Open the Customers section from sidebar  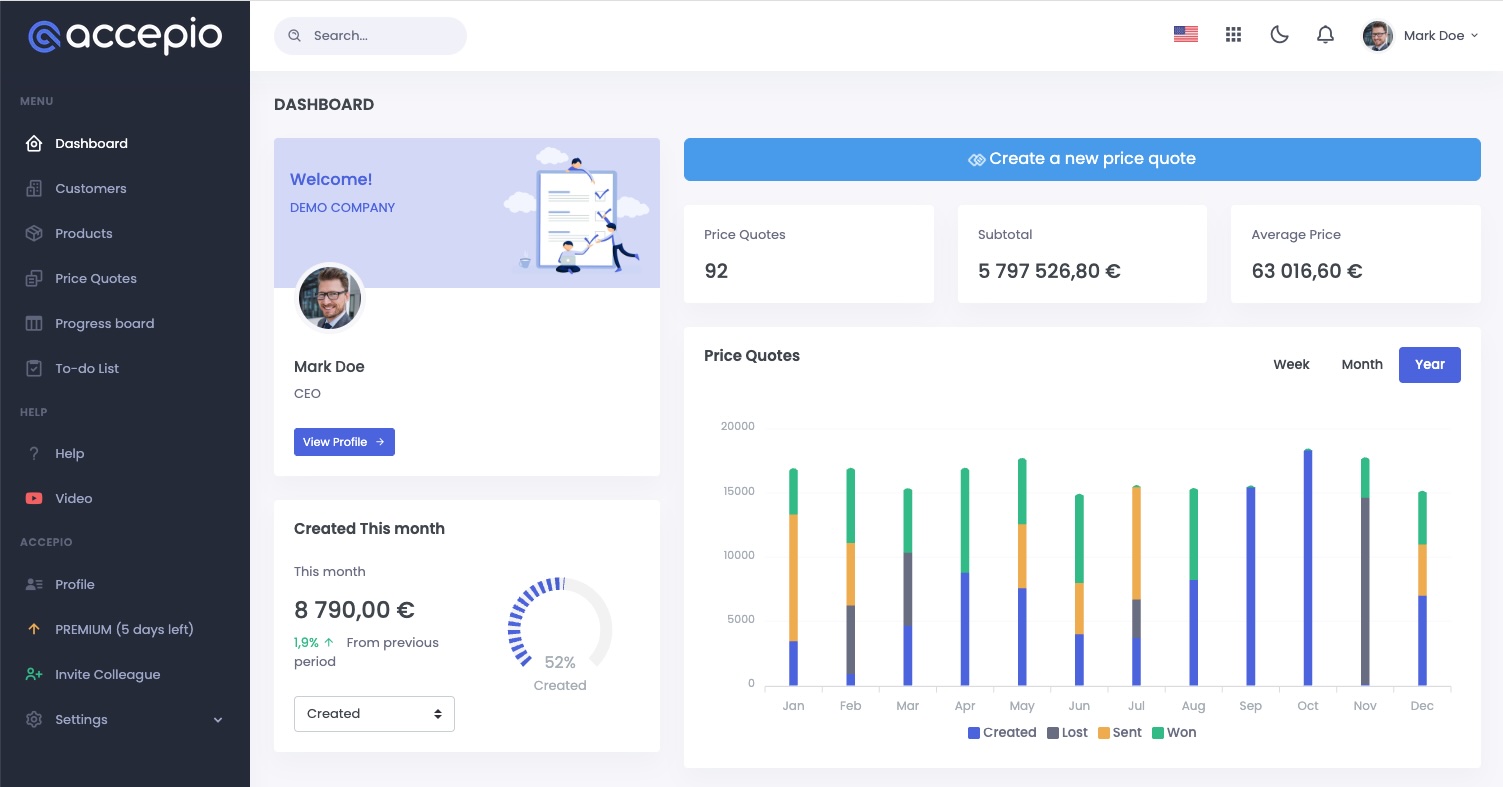click(91, 188)
